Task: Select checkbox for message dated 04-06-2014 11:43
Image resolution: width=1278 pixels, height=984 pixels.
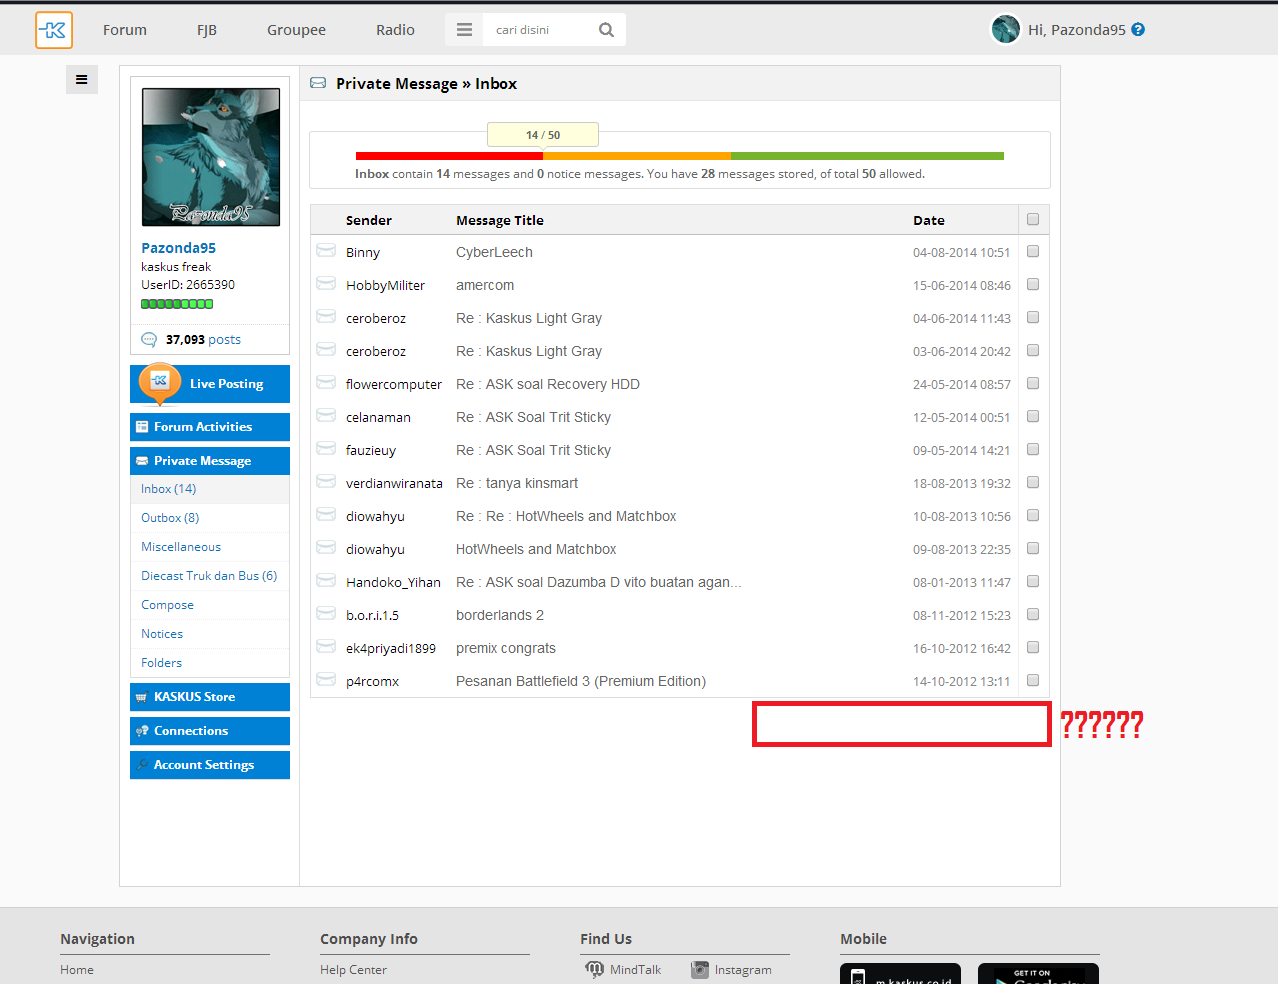Action: [x=1033, y=317]
